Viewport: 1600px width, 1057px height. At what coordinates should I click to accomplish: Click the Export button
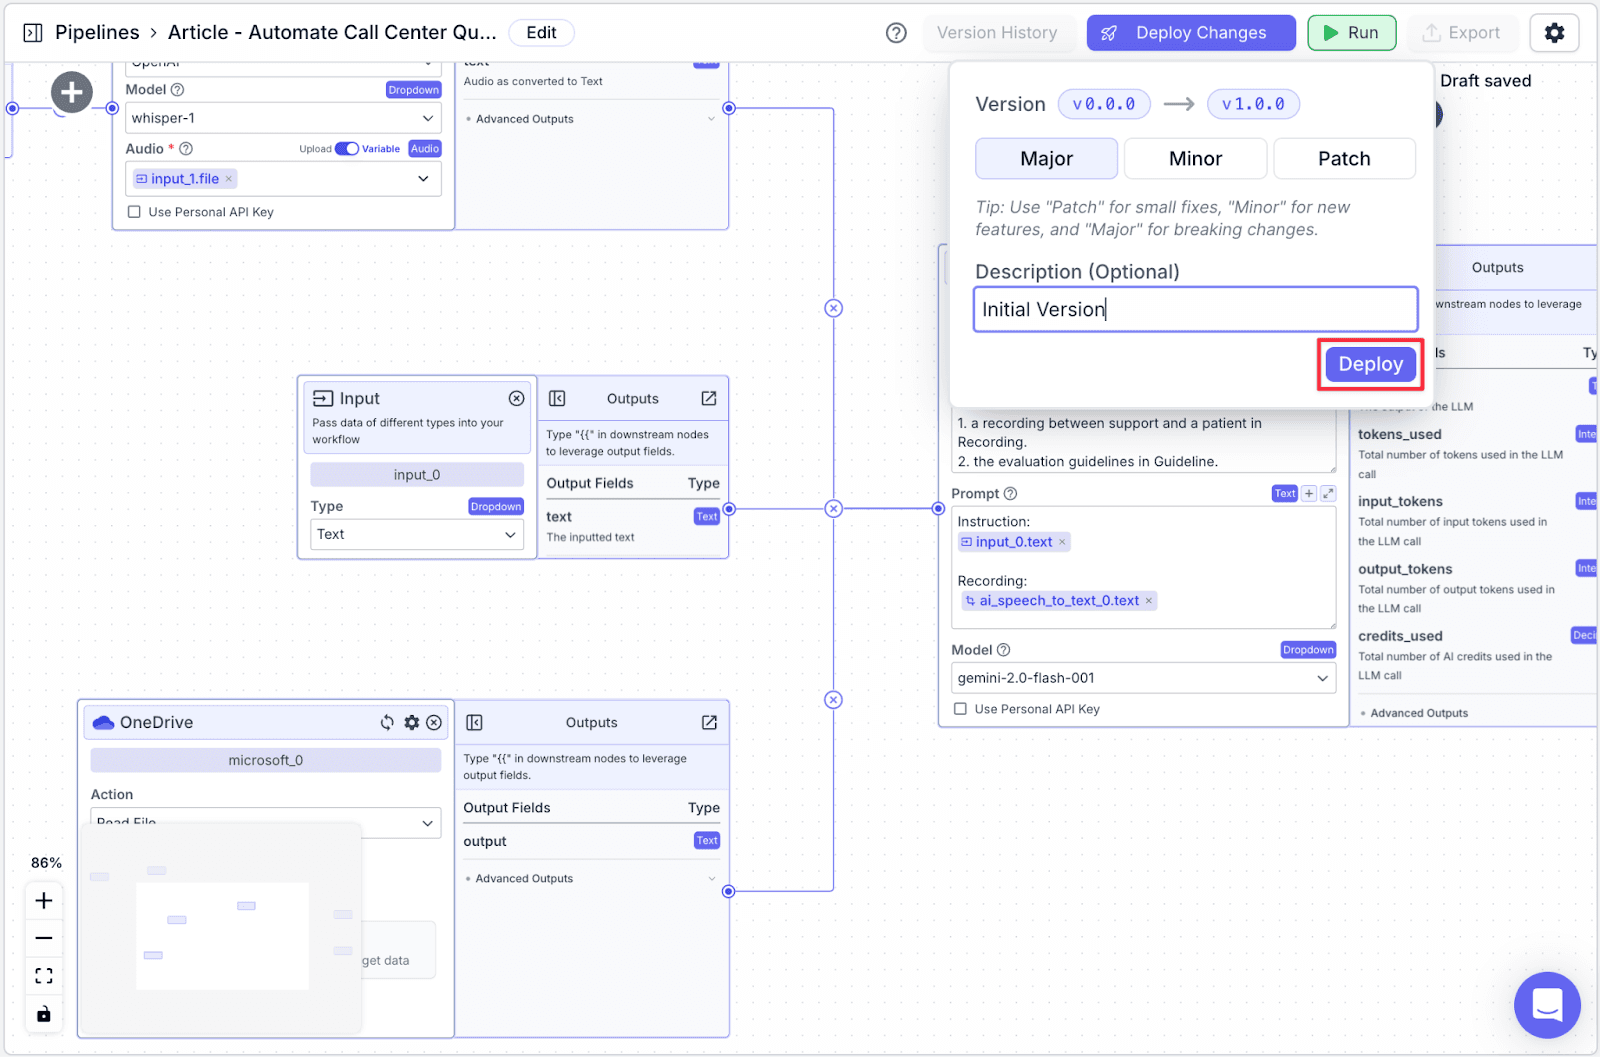click(x=1461, y=33)
